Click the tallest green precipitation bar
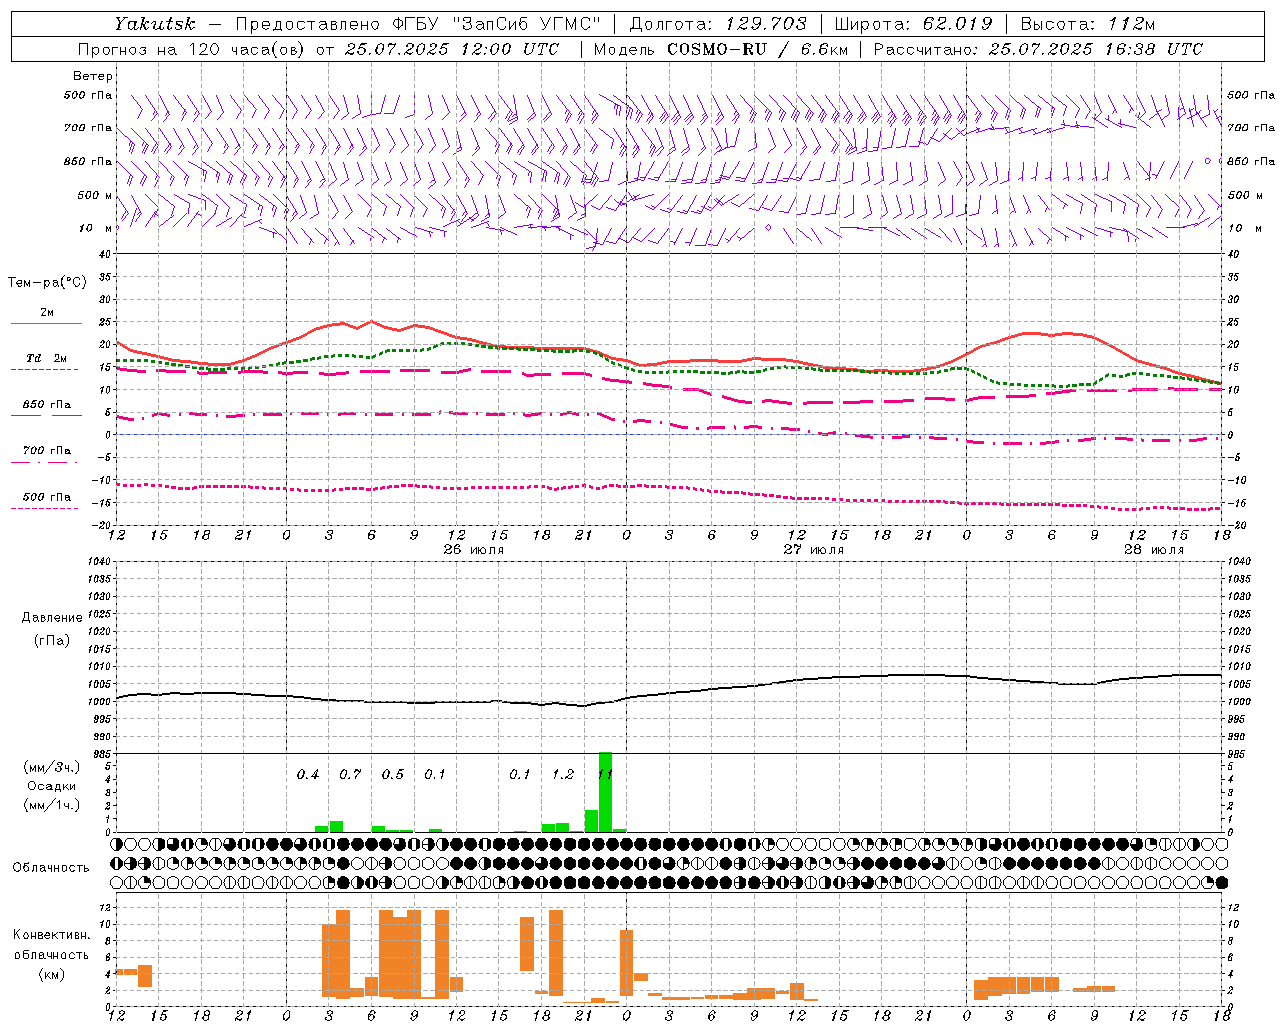Viewport: 1280px width, 1024px height. coord(605,792)
